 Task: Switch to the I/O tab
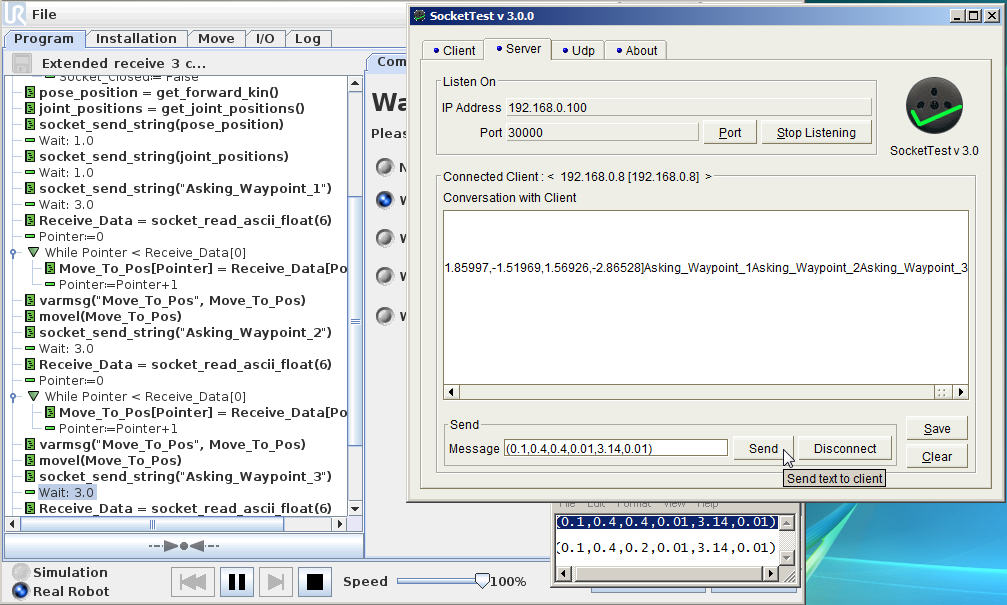265,39
